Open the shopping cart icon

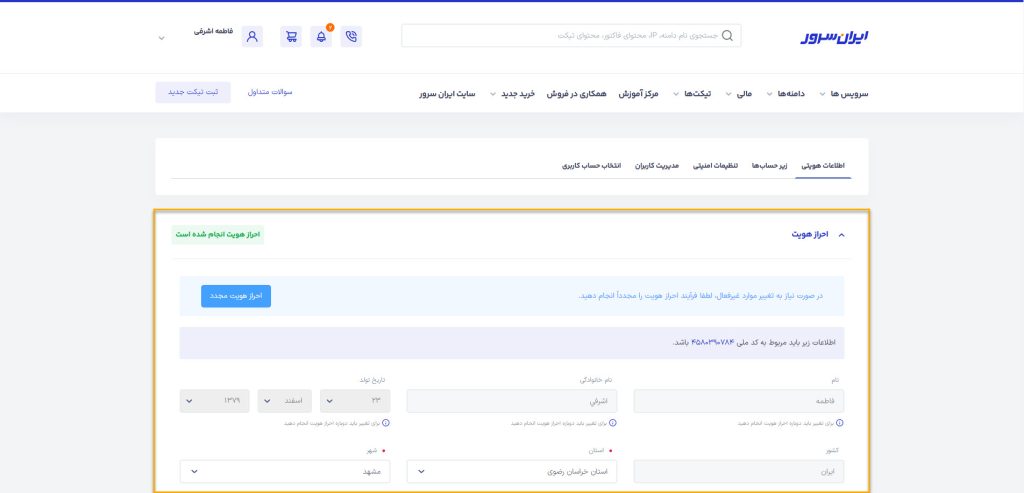(x=291, y=37)
